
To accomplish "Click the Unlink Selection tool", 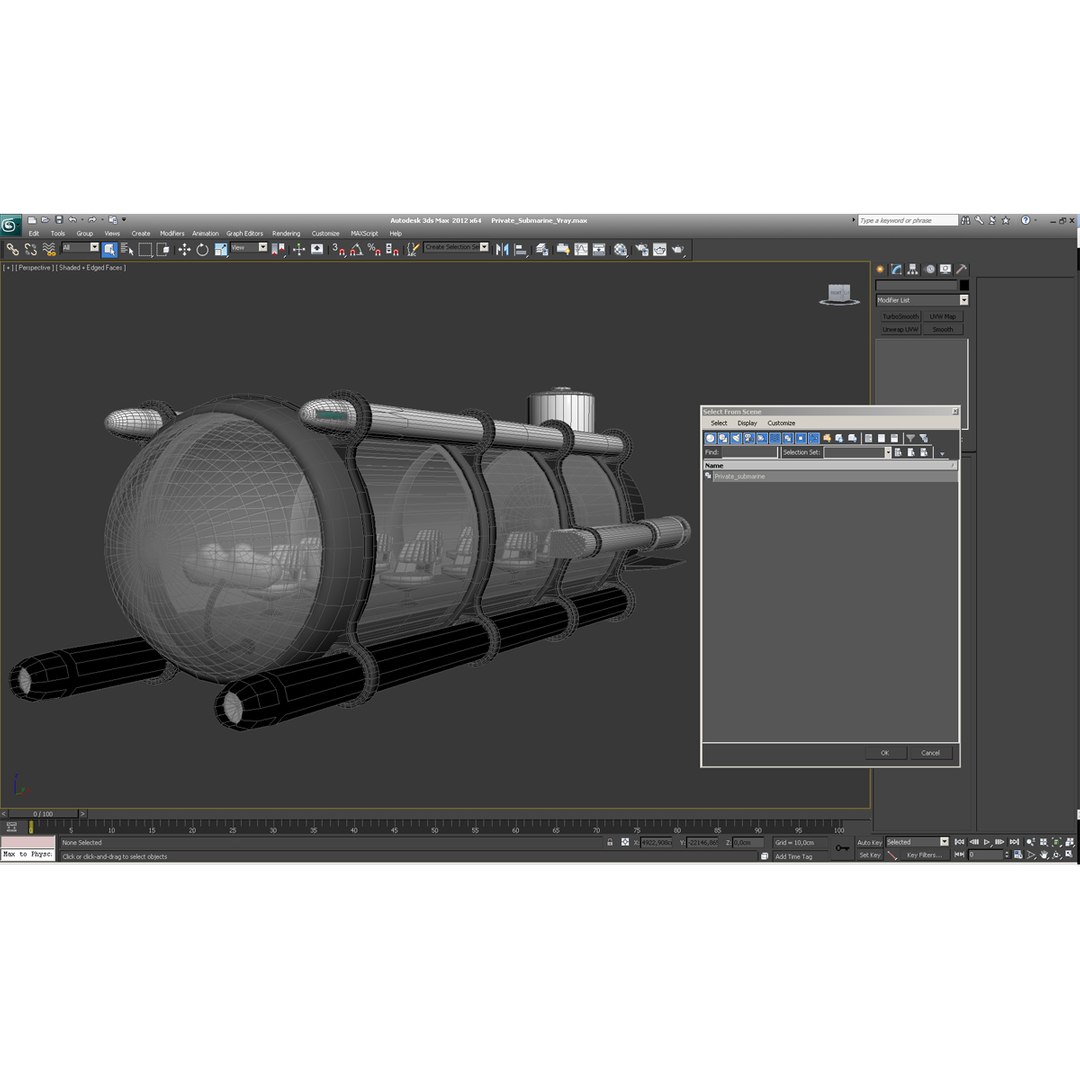I will click(30, 249).
